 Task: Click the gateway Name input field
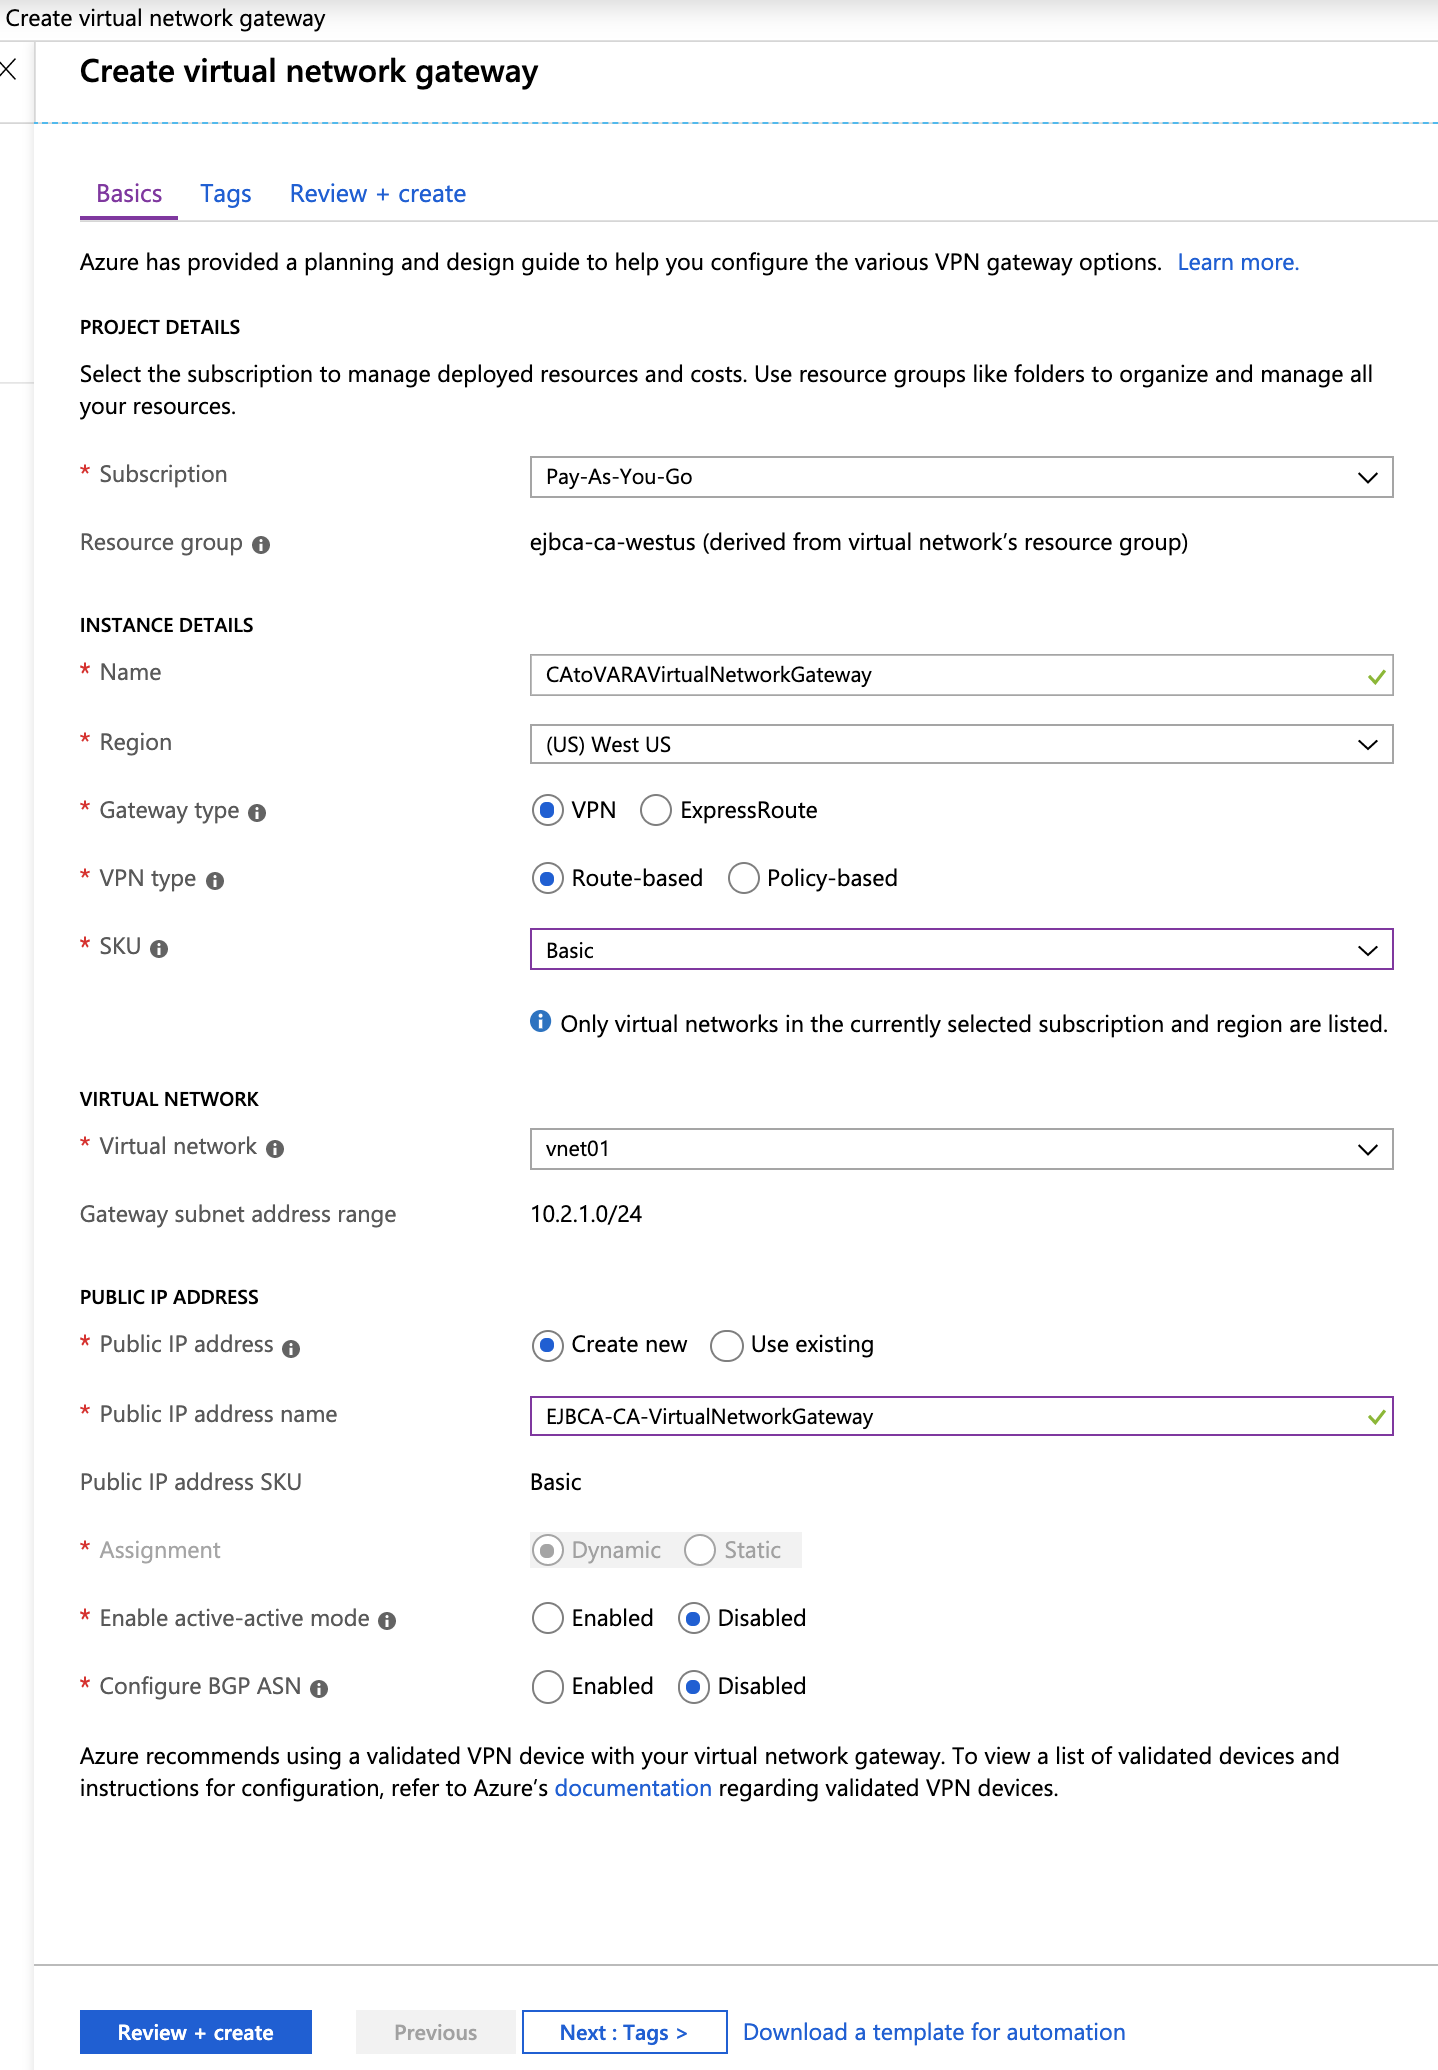pos(950,675)
